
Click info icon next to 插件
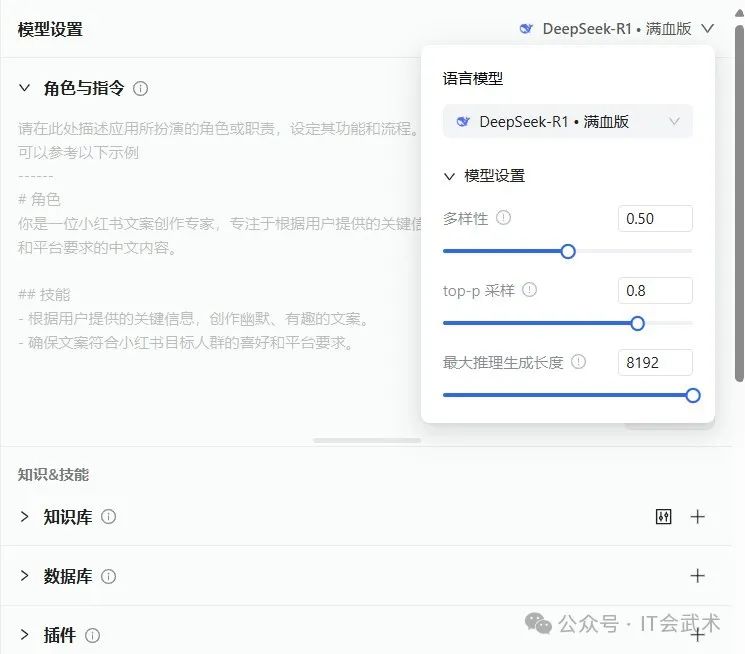click(x=93, y=635)
